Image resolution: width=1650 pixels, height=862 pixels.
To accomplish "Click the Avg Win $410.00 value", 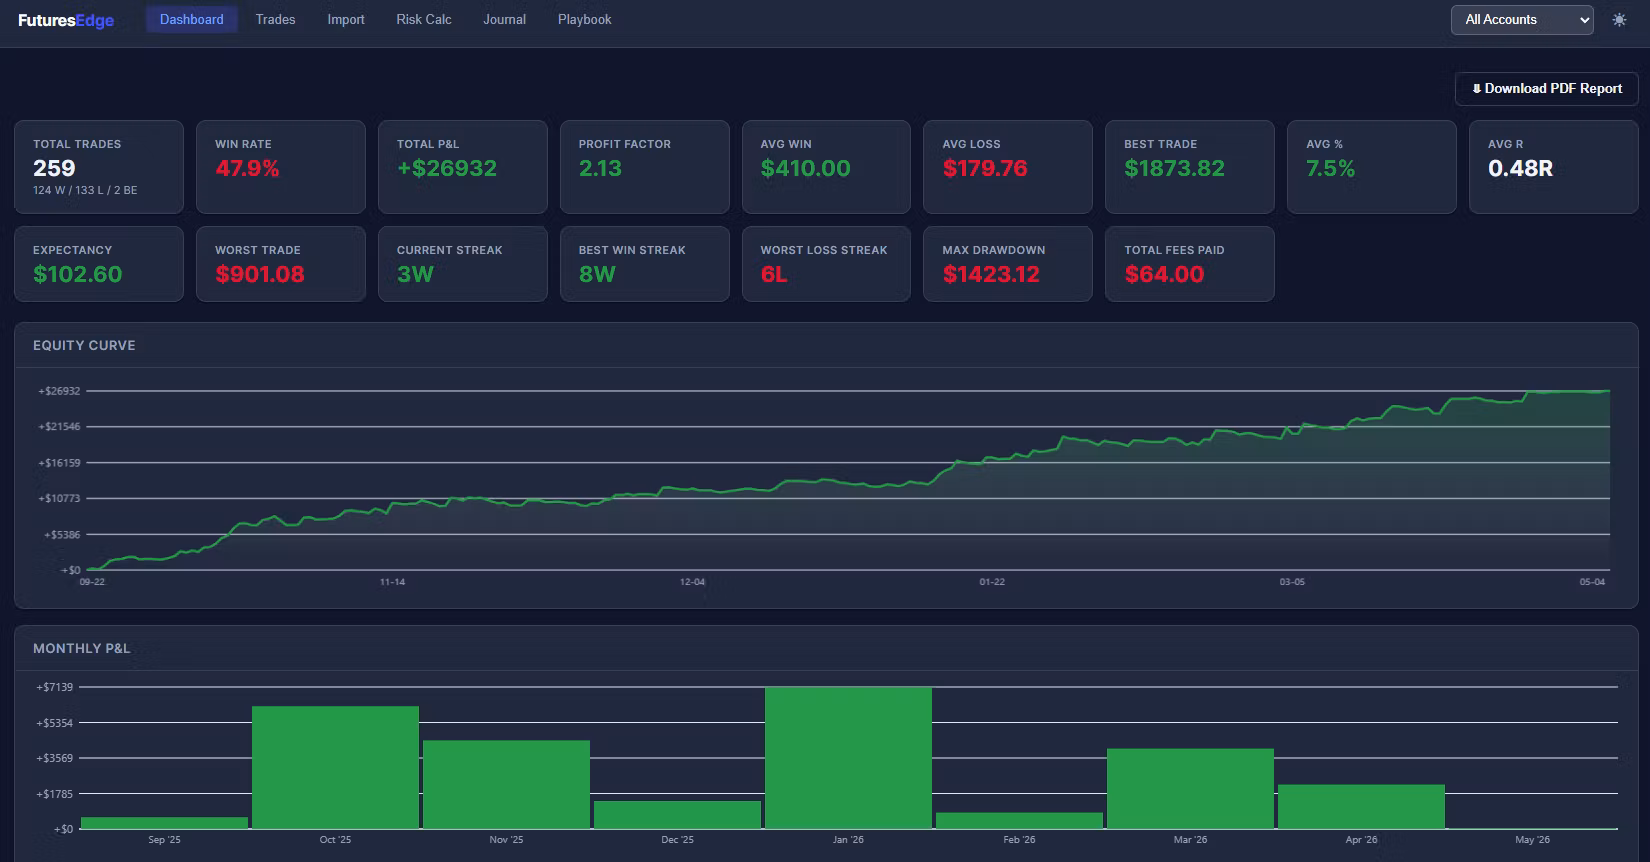I will (805, 169).
